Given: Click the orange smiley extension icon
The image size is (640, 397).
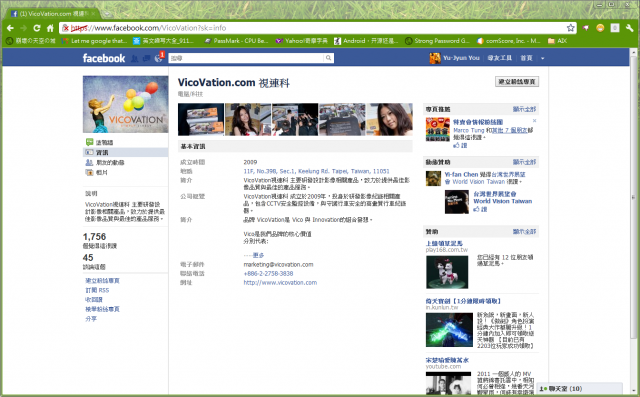Looking at the screenshot, I should point(600,28).
